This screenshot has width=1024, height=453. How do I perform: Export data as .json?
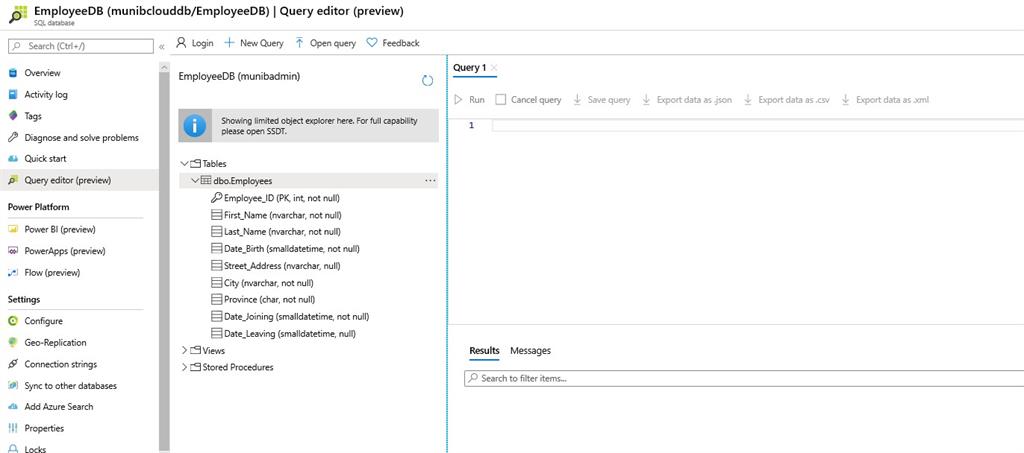click(686, 100)
